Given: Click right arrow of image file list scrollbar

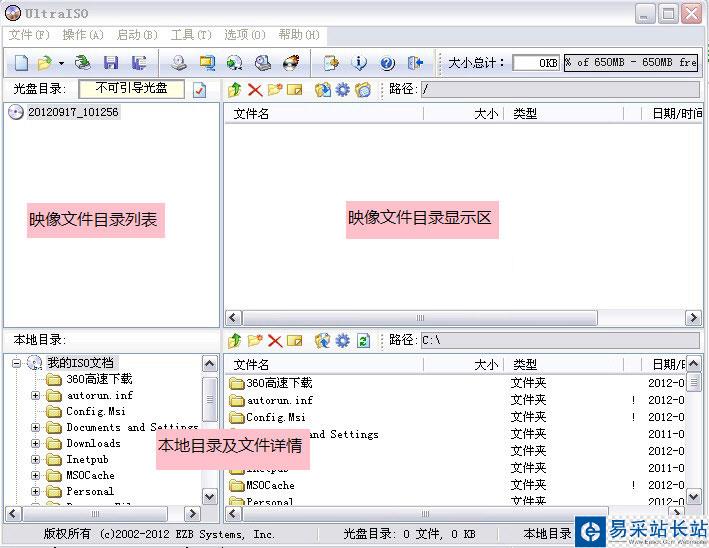Looking at the screenshot, I should coord(693,318).
